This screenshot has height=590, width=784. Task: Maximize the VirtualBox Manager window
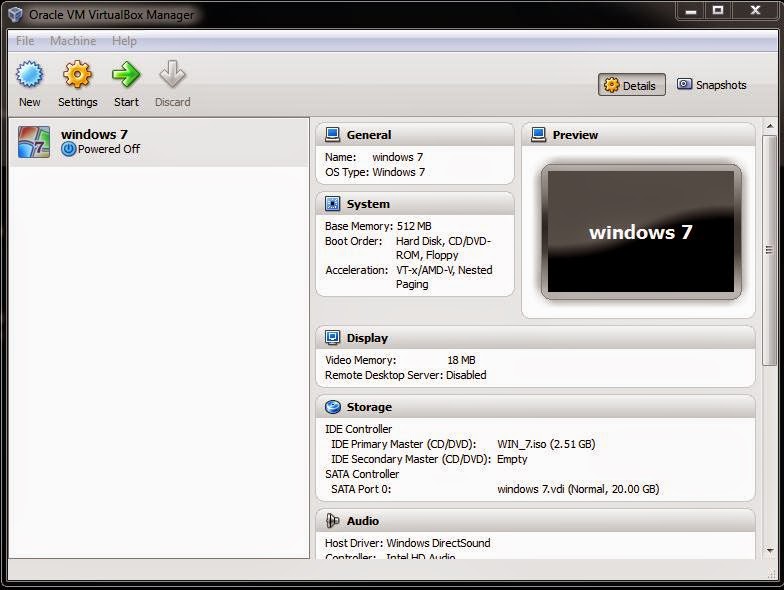[718, 11]
